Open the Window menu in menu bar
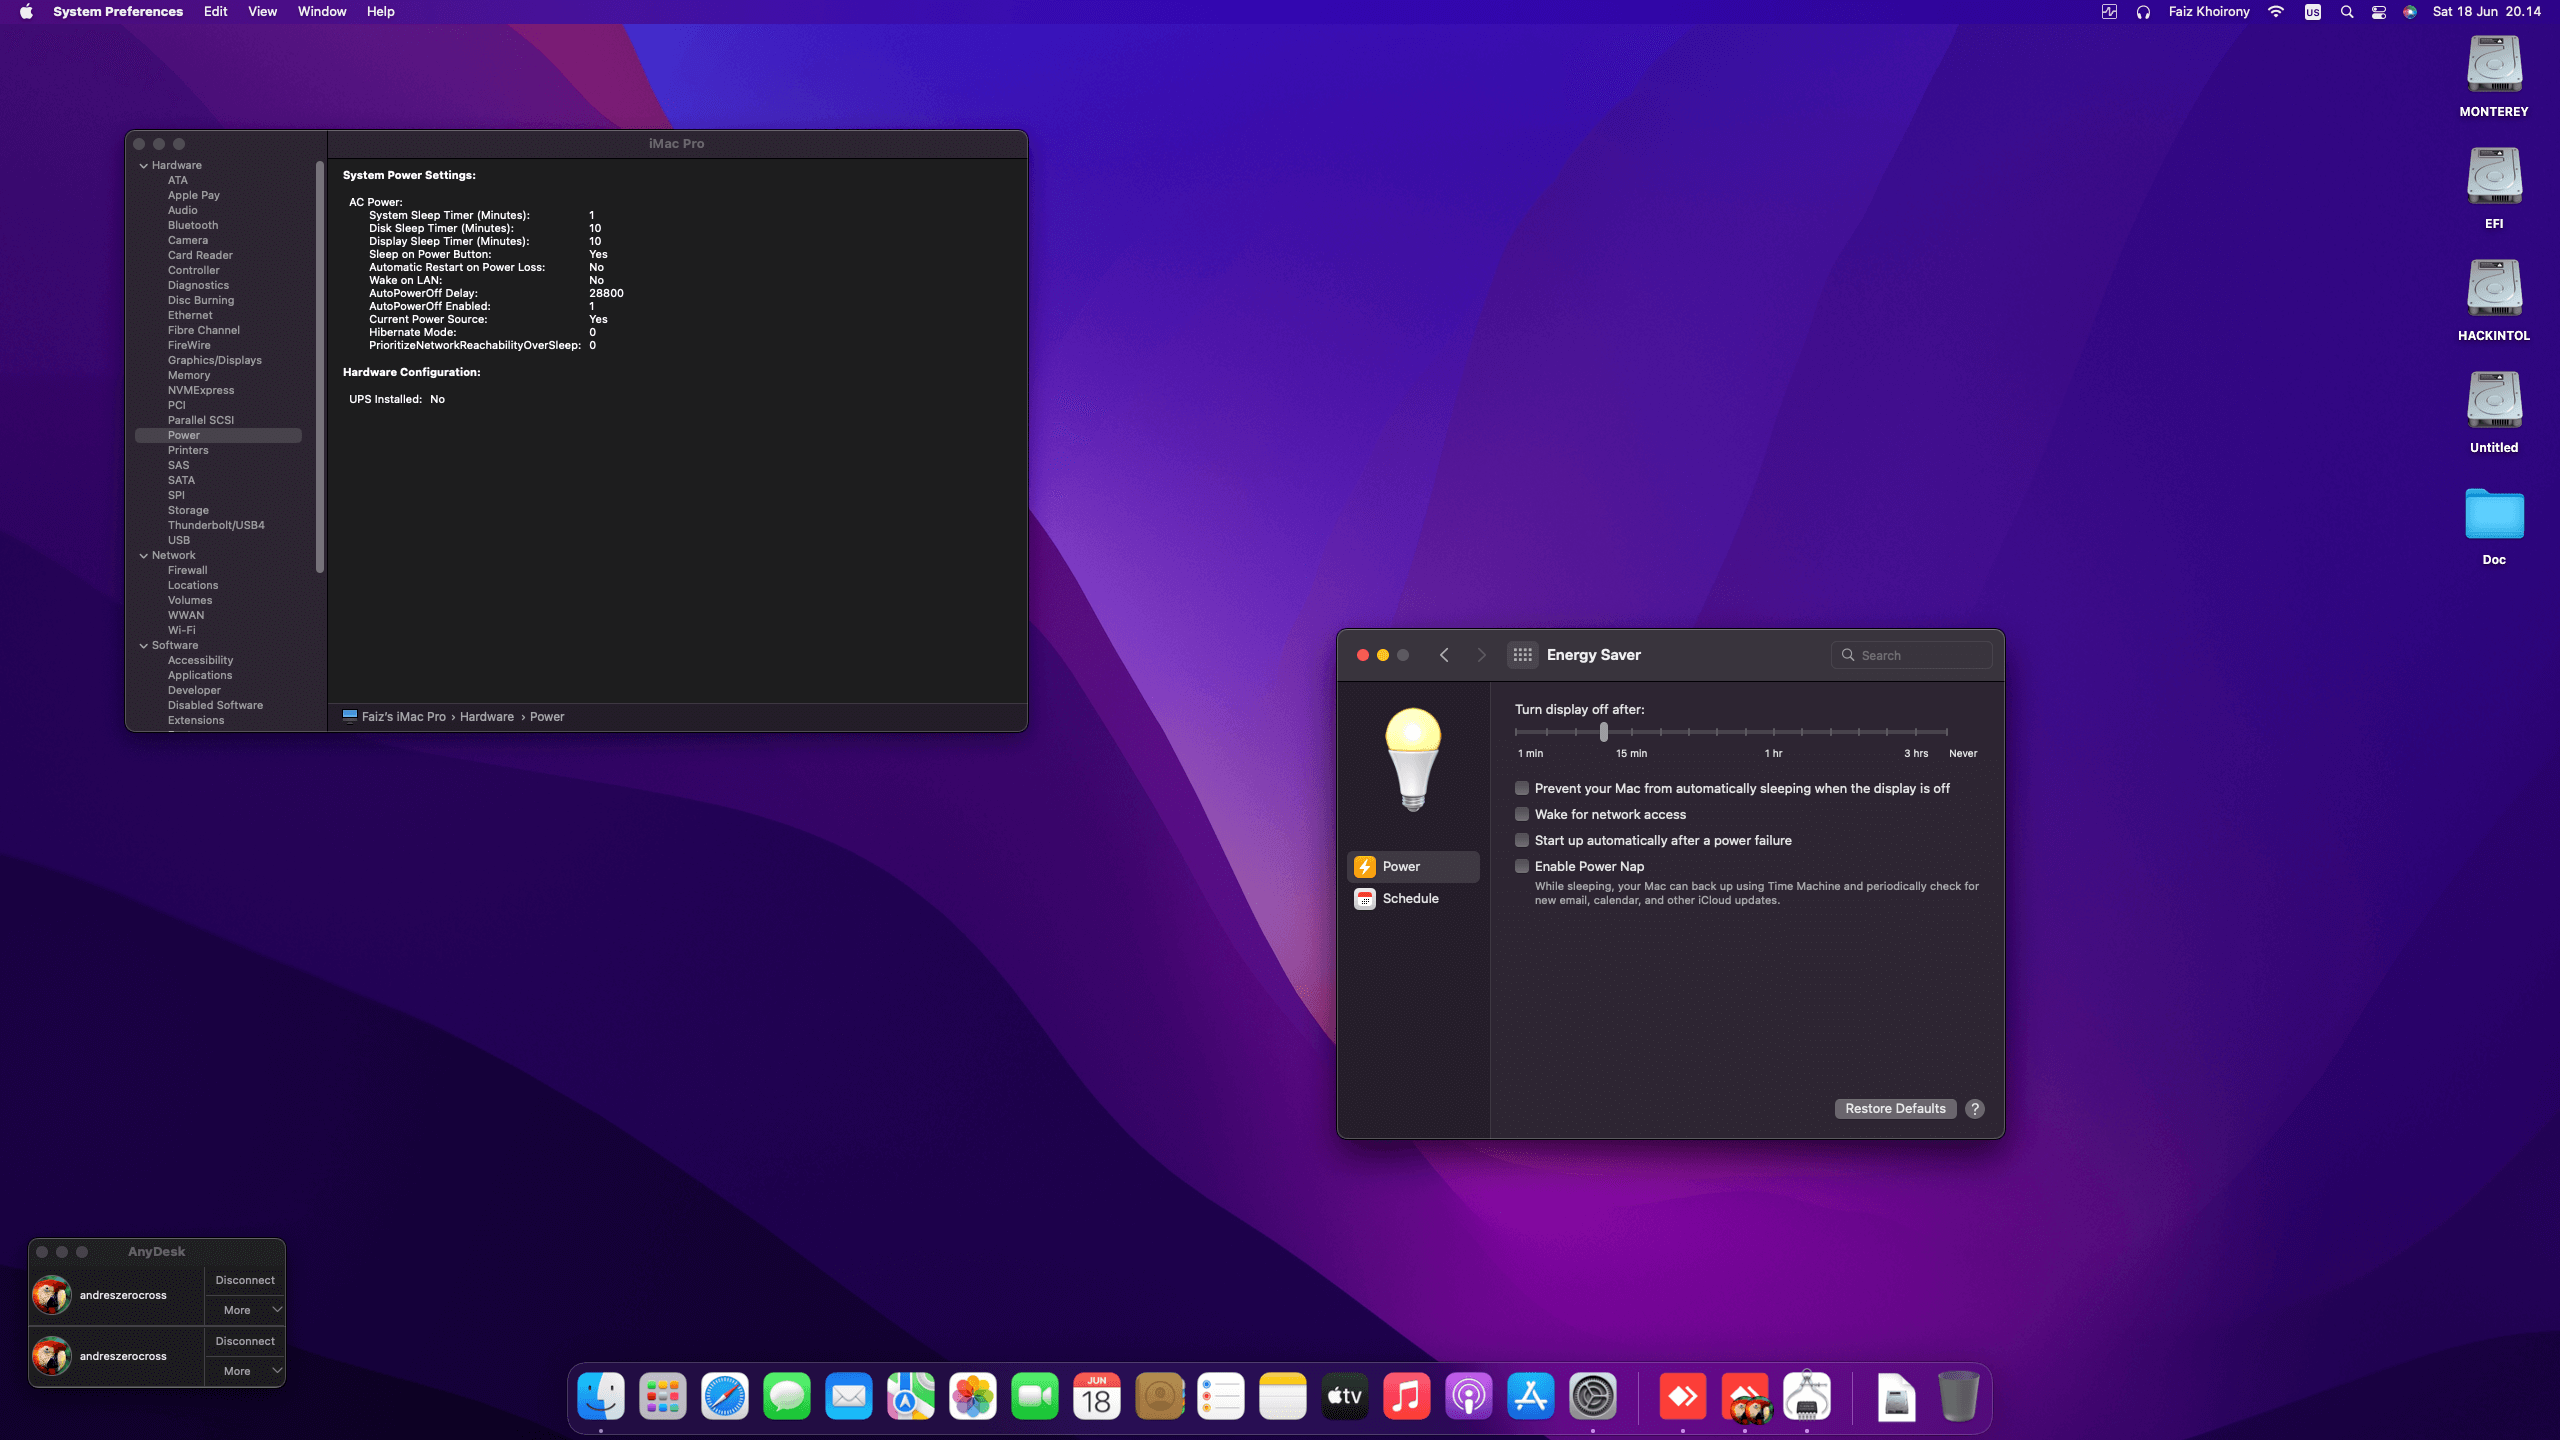This screenshot has width=2560, height=1440. 321,12
